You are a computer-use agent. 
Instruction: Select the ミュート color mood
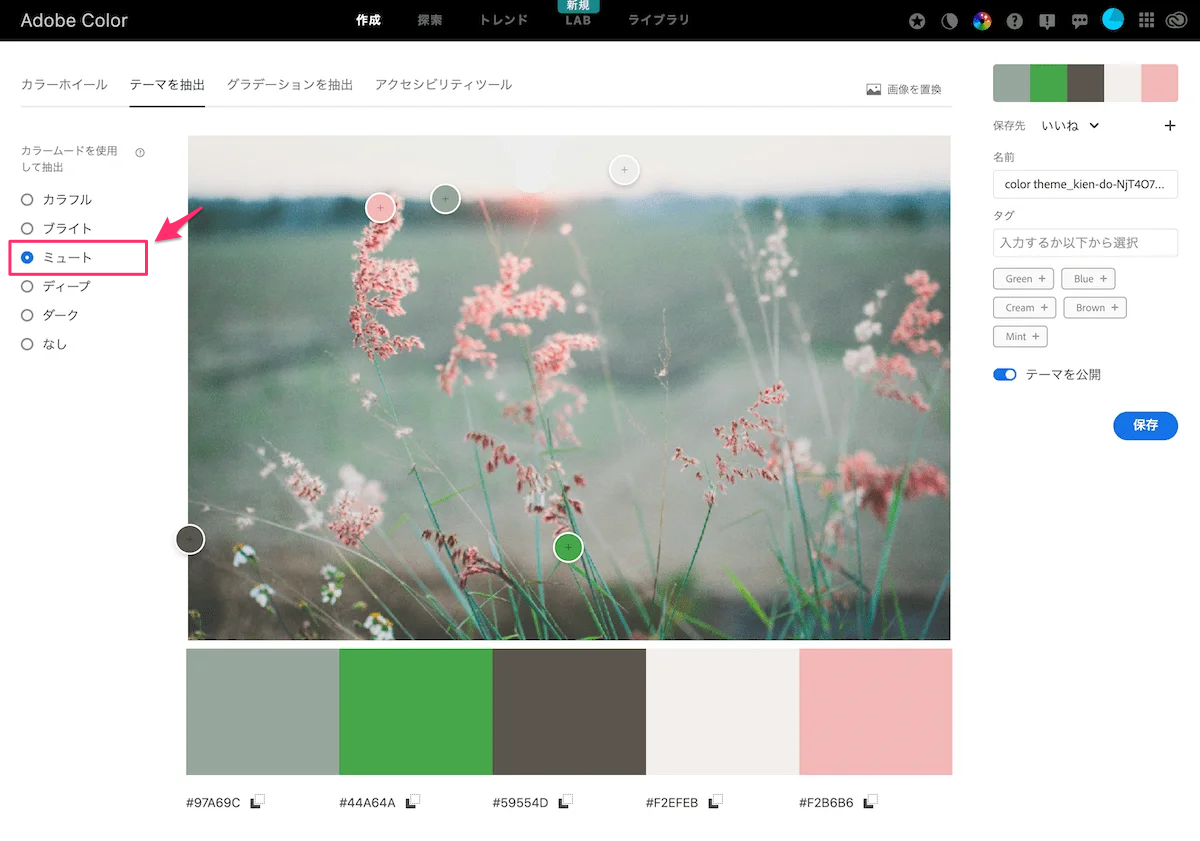coord(27,257)
